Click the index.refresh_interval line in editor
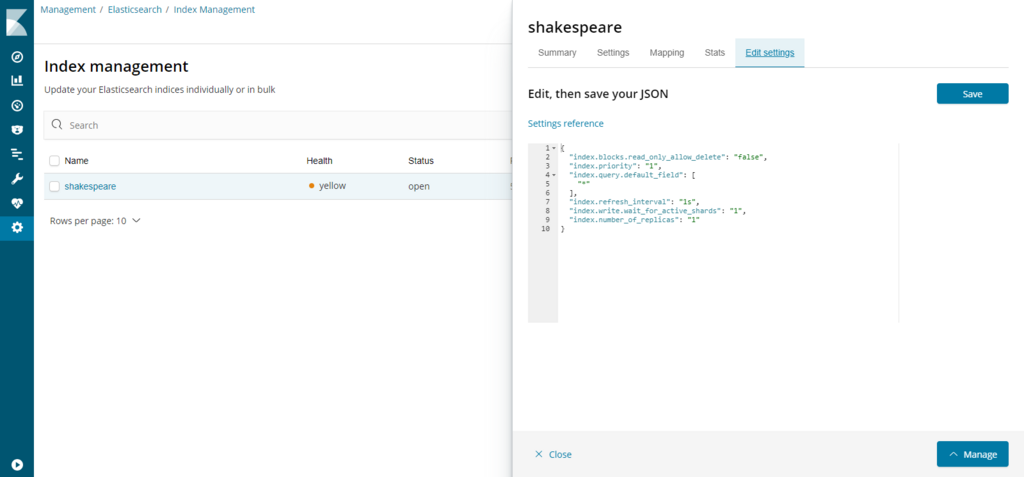 [634, 202]
